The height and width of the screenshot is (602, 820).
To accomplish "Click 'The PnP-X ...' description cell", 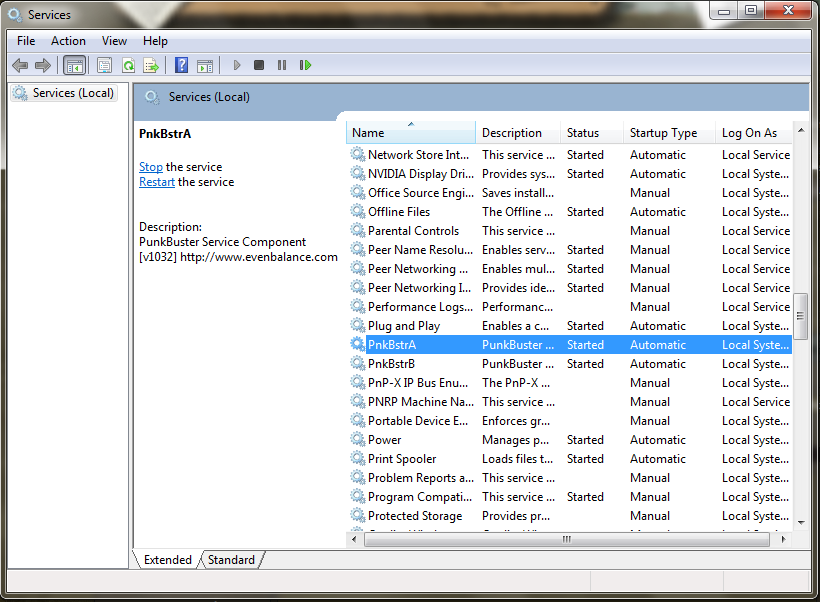I will click(x=516, y=383).
